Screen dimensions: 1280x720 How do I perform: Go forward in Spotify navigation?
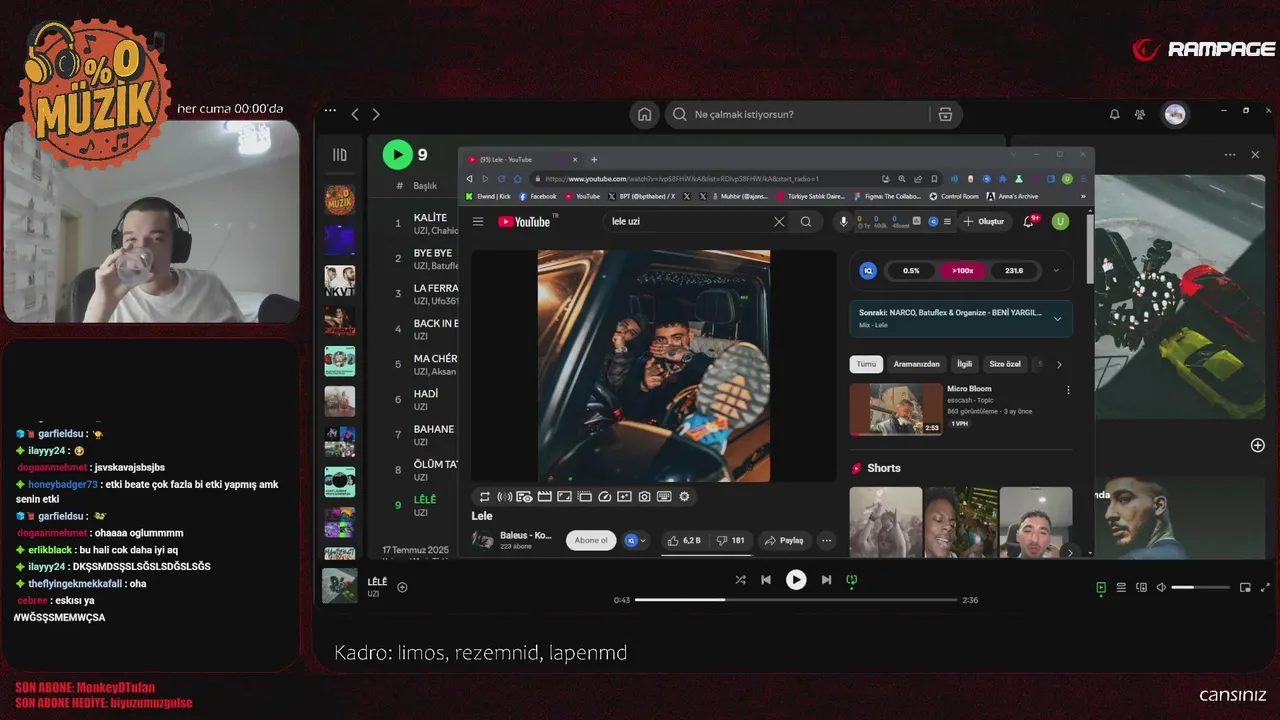(x=376, y=114)
